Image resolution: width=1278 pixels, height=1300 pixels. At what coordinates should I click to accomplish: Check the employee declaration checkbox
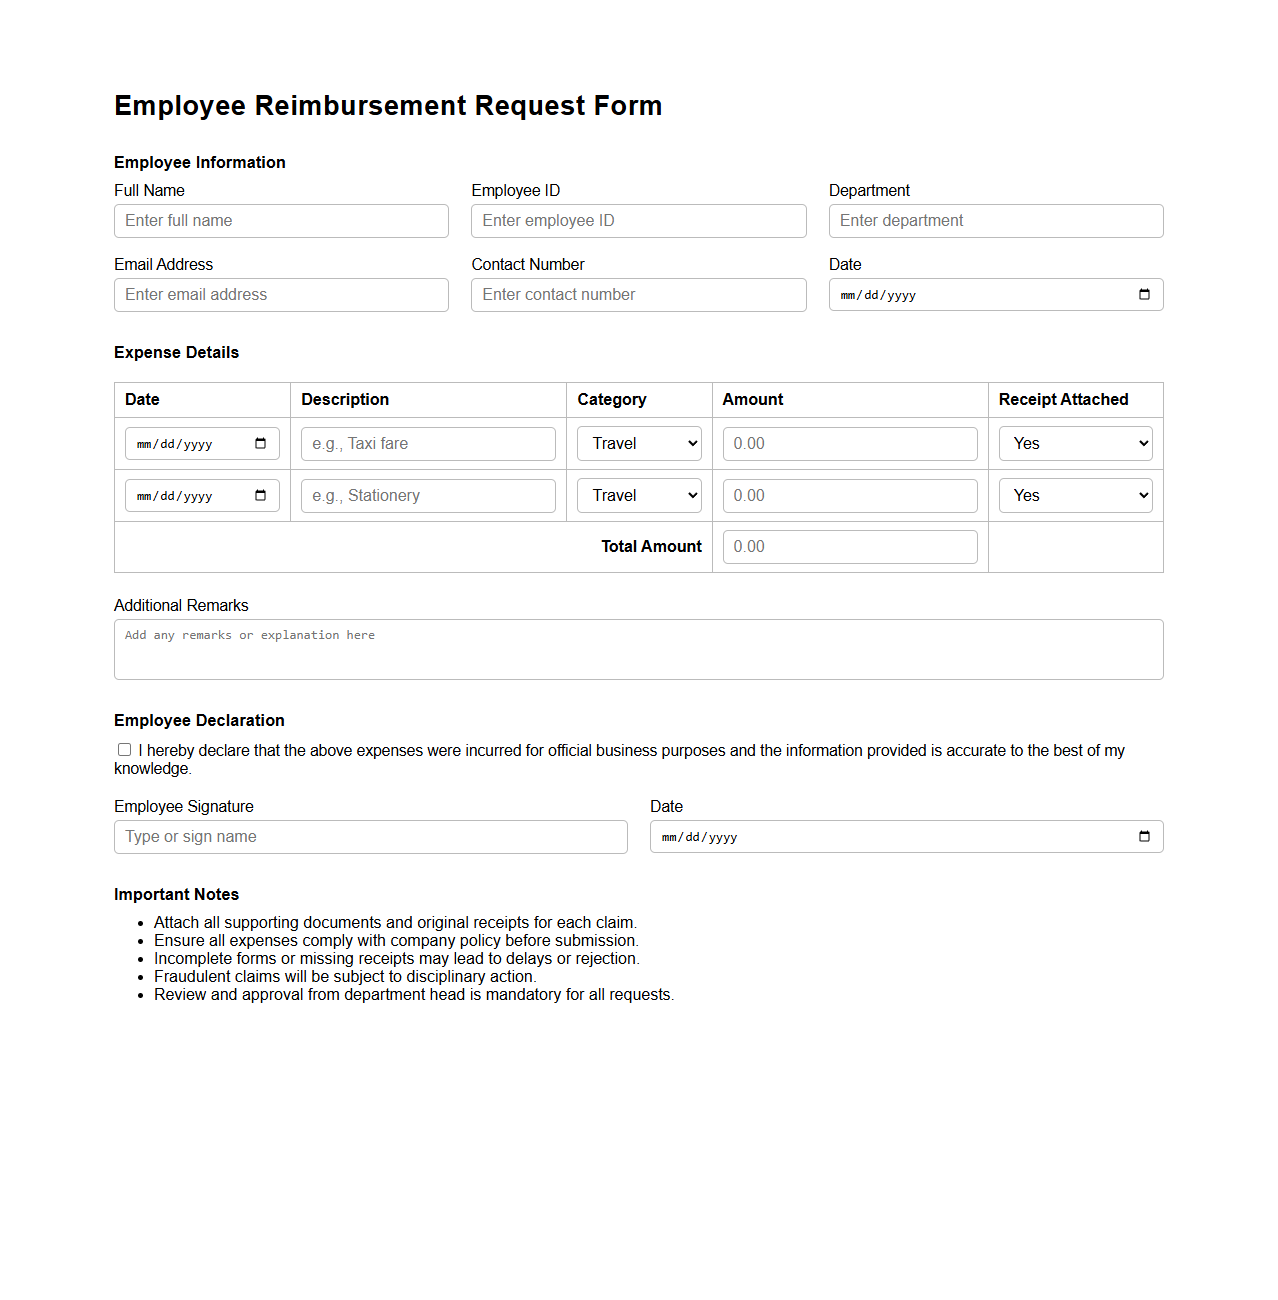[x=125, y=750]
